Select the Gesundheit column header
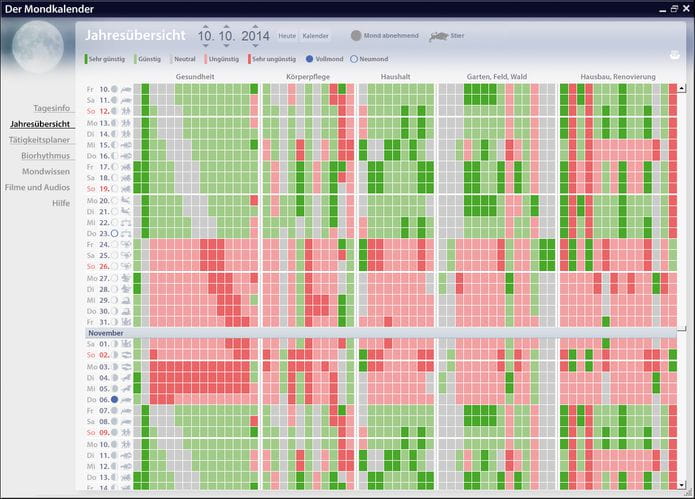Viewport: 695px width, 499px height. click(195, 76)
